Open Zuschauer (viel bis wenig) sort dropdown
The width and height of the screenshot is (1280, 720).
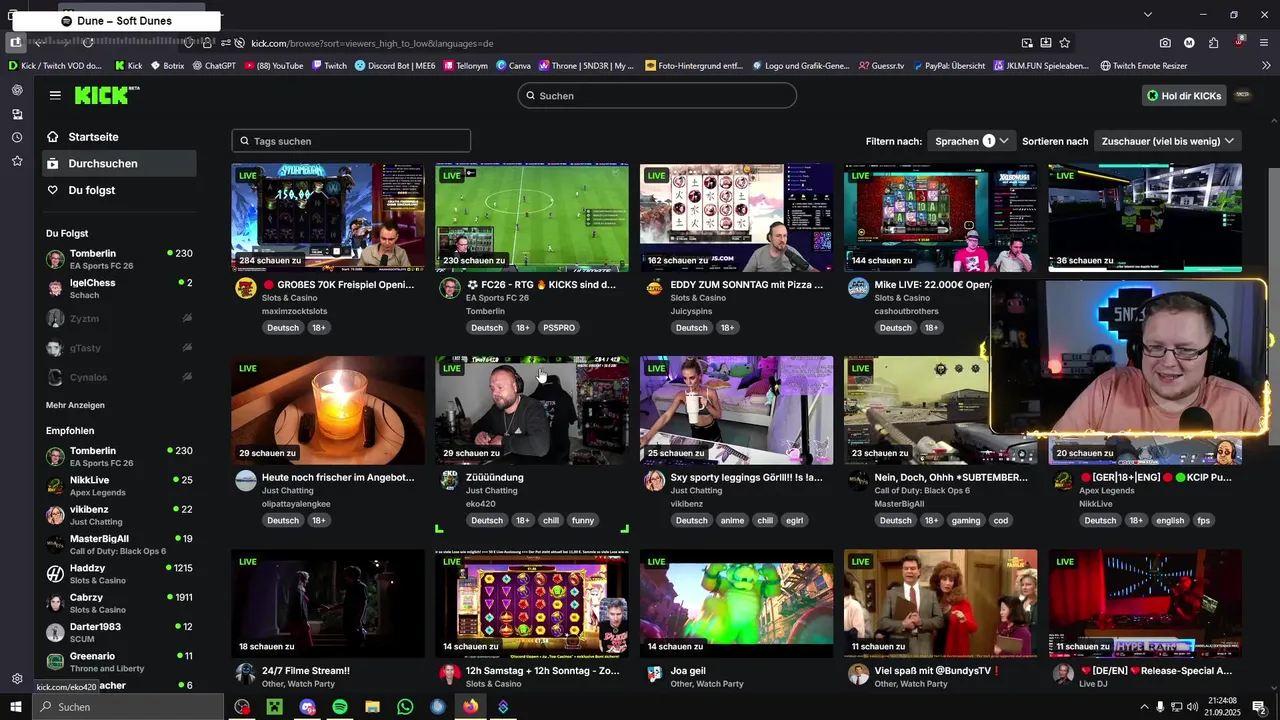pos(1168,141)
